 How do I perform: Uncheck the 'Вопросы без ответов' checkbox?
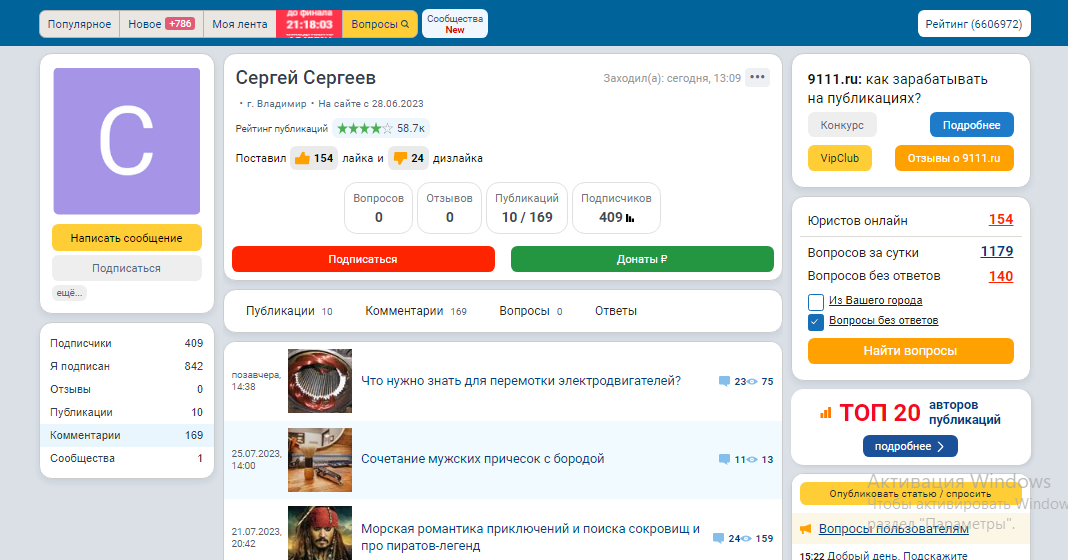pos(815,321)
